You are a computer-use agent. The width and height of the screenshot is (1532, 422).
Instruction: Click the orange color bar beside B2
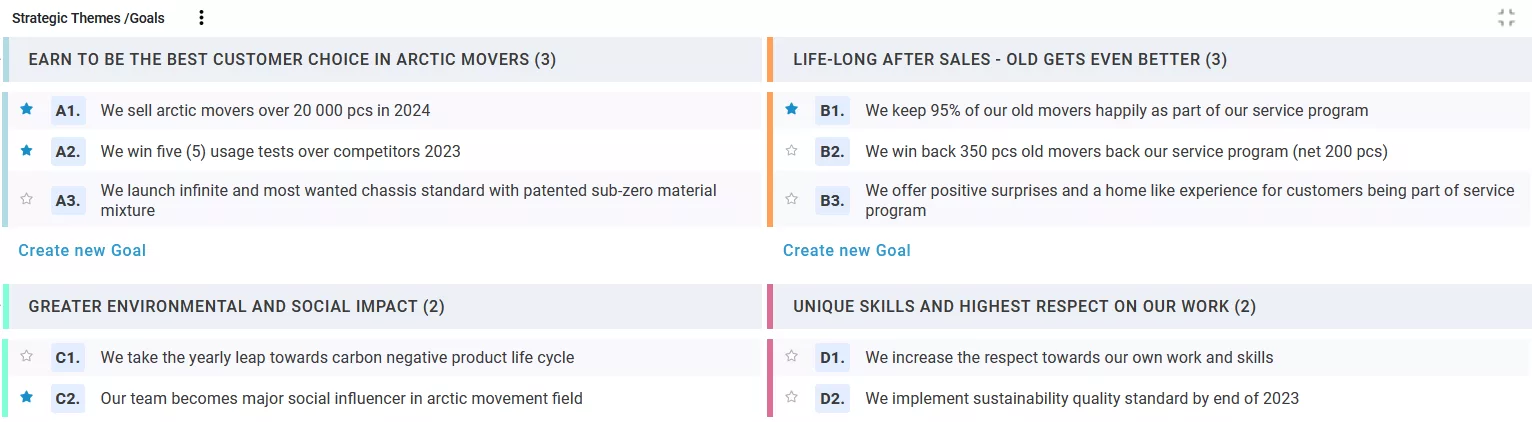point(770,152)
